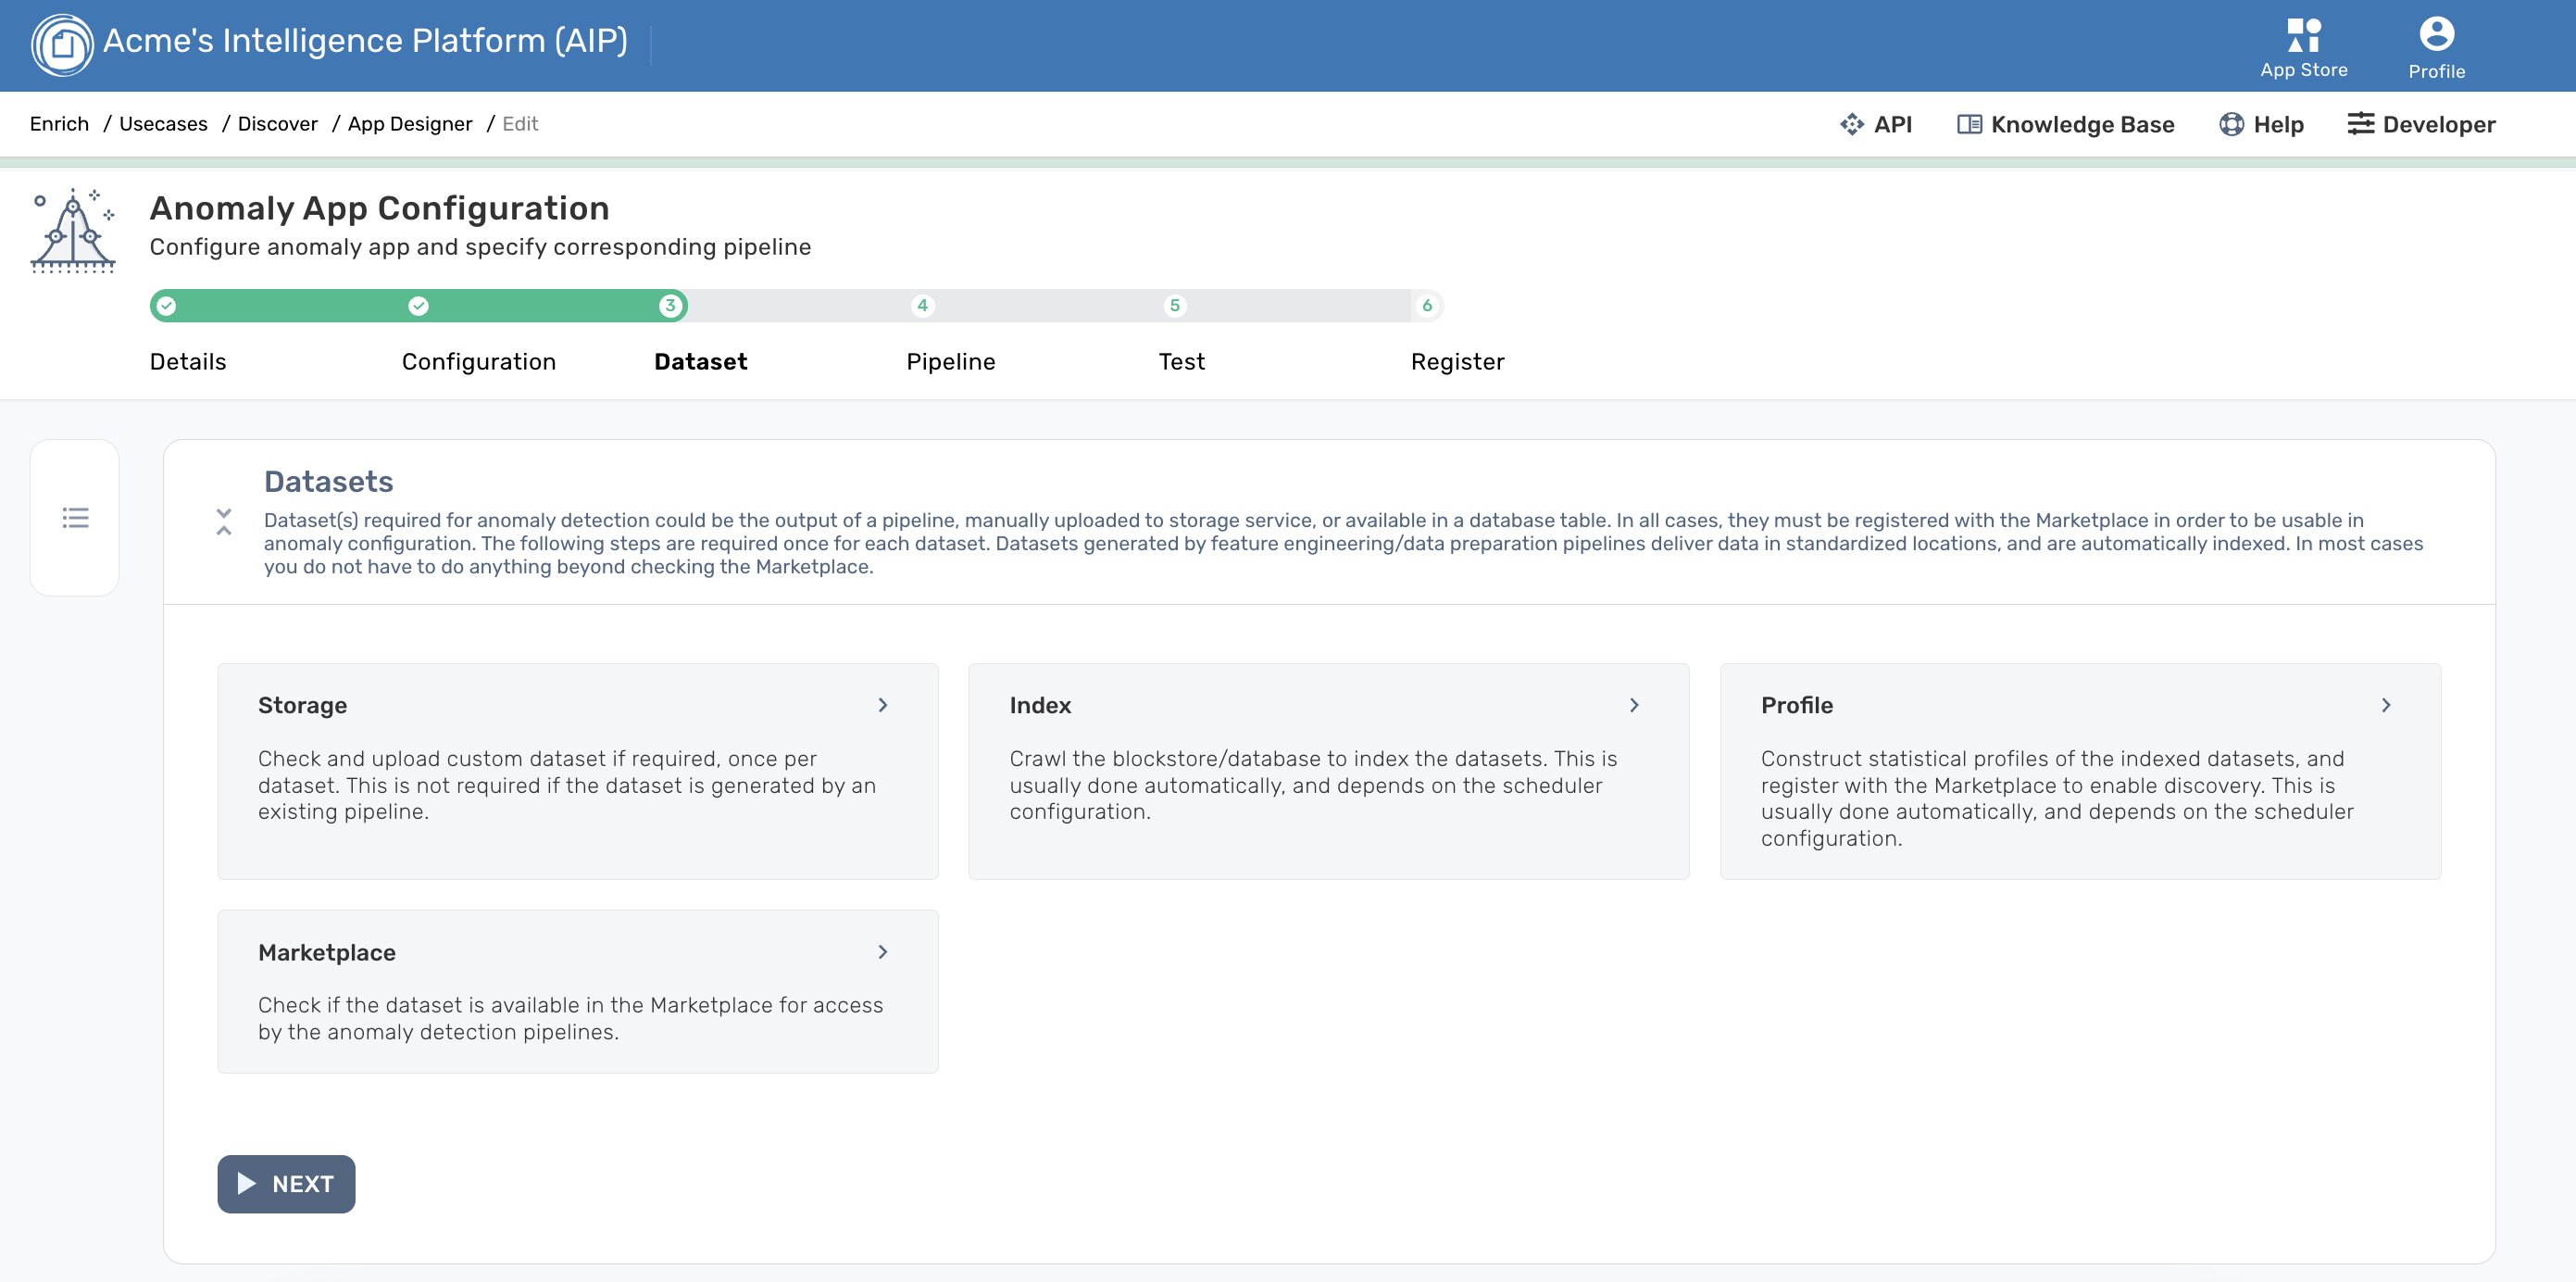
Task: Expand the Index card
Action: coord(1635,705)
